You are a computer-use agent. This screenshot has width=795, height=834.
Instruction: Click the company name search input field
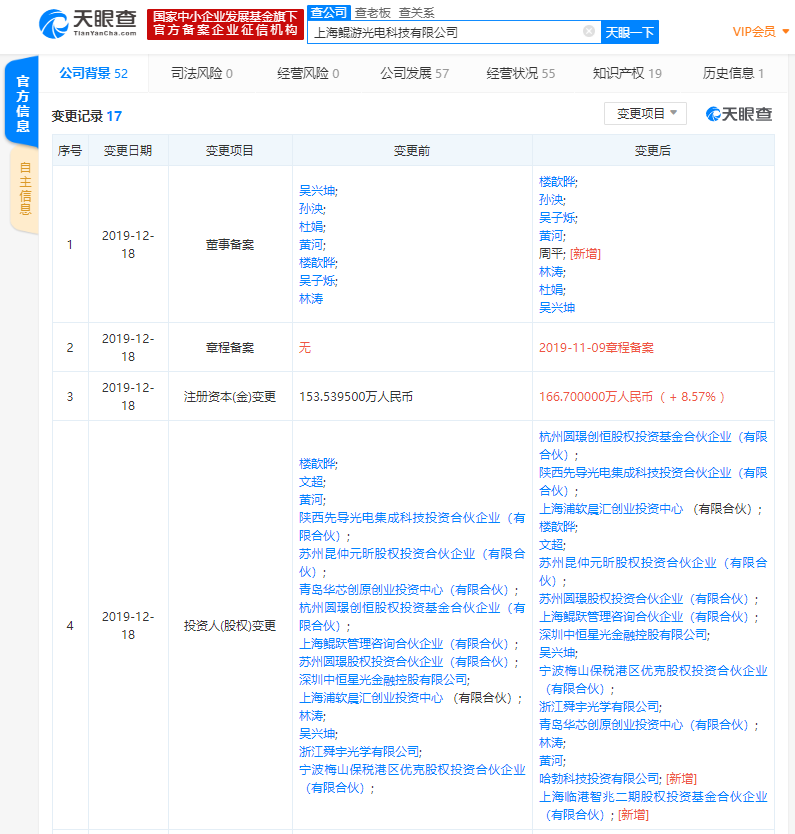(x=445, y=32)
